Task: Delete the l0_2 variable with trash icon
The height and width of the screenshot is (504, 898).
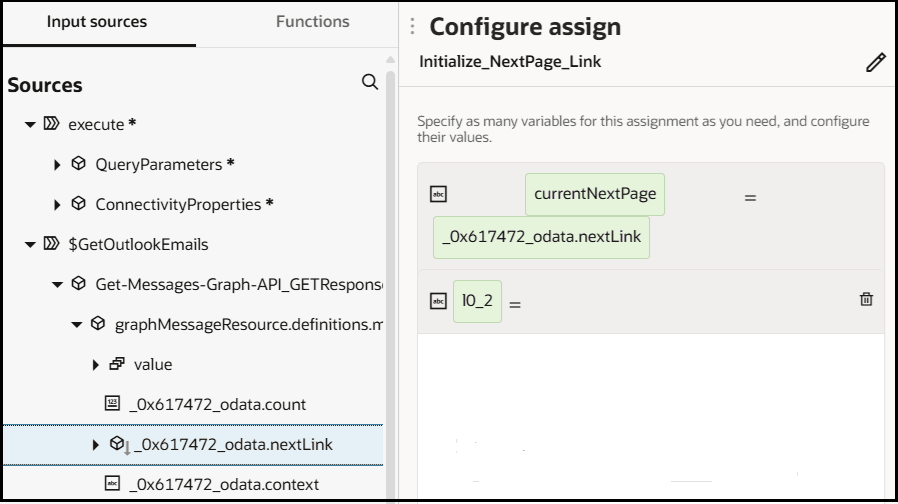Action: tap(866, 299)
